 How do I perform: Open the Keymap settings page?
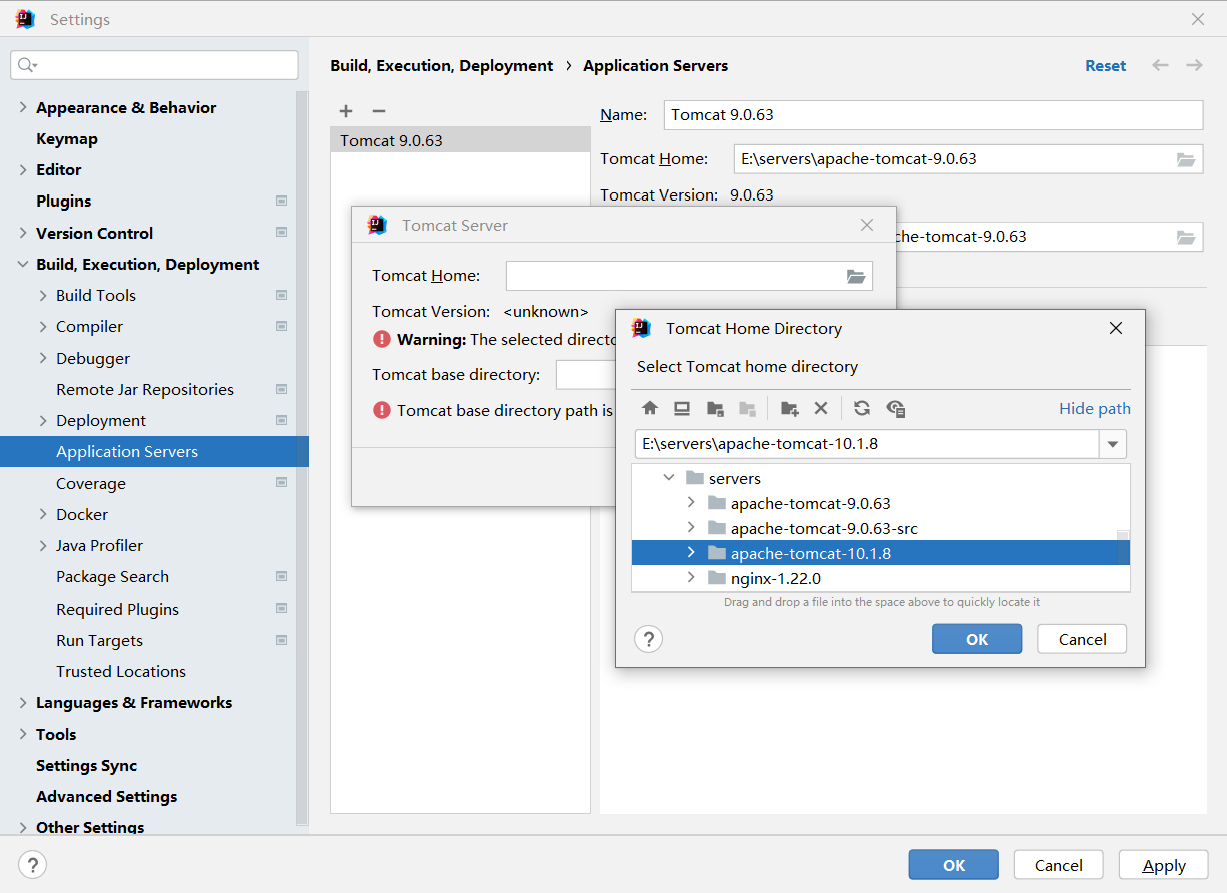(x=67, y=138)
